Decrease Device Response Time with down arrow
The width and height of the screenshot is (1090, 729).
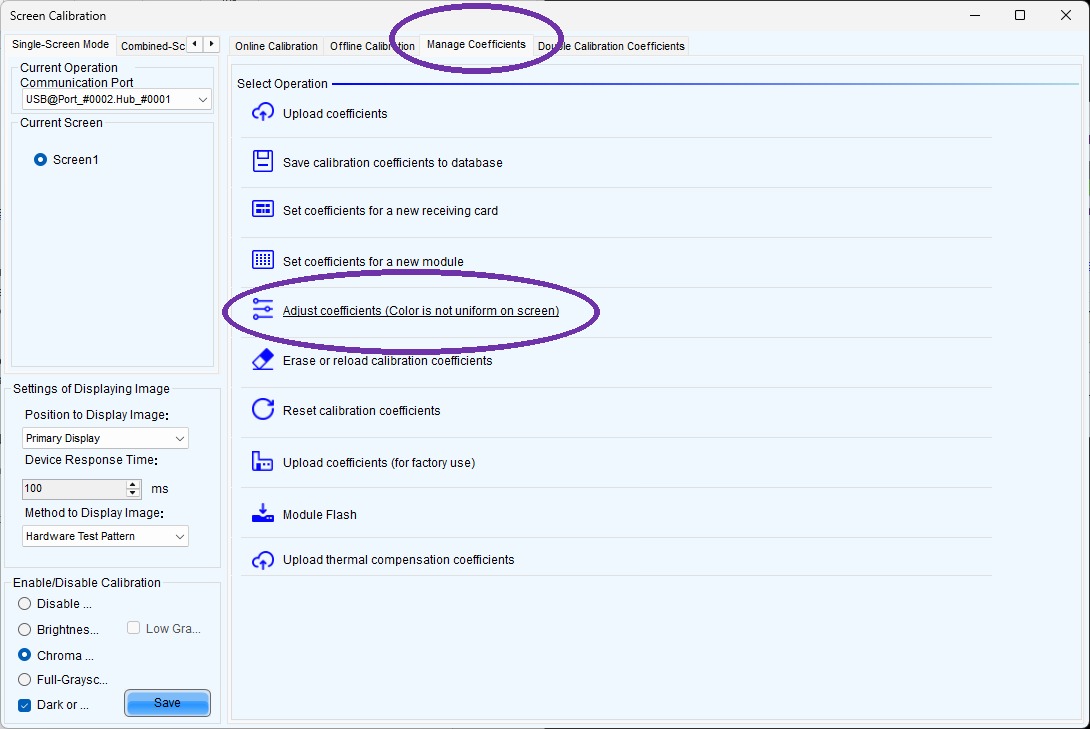(x=133, y=493)
